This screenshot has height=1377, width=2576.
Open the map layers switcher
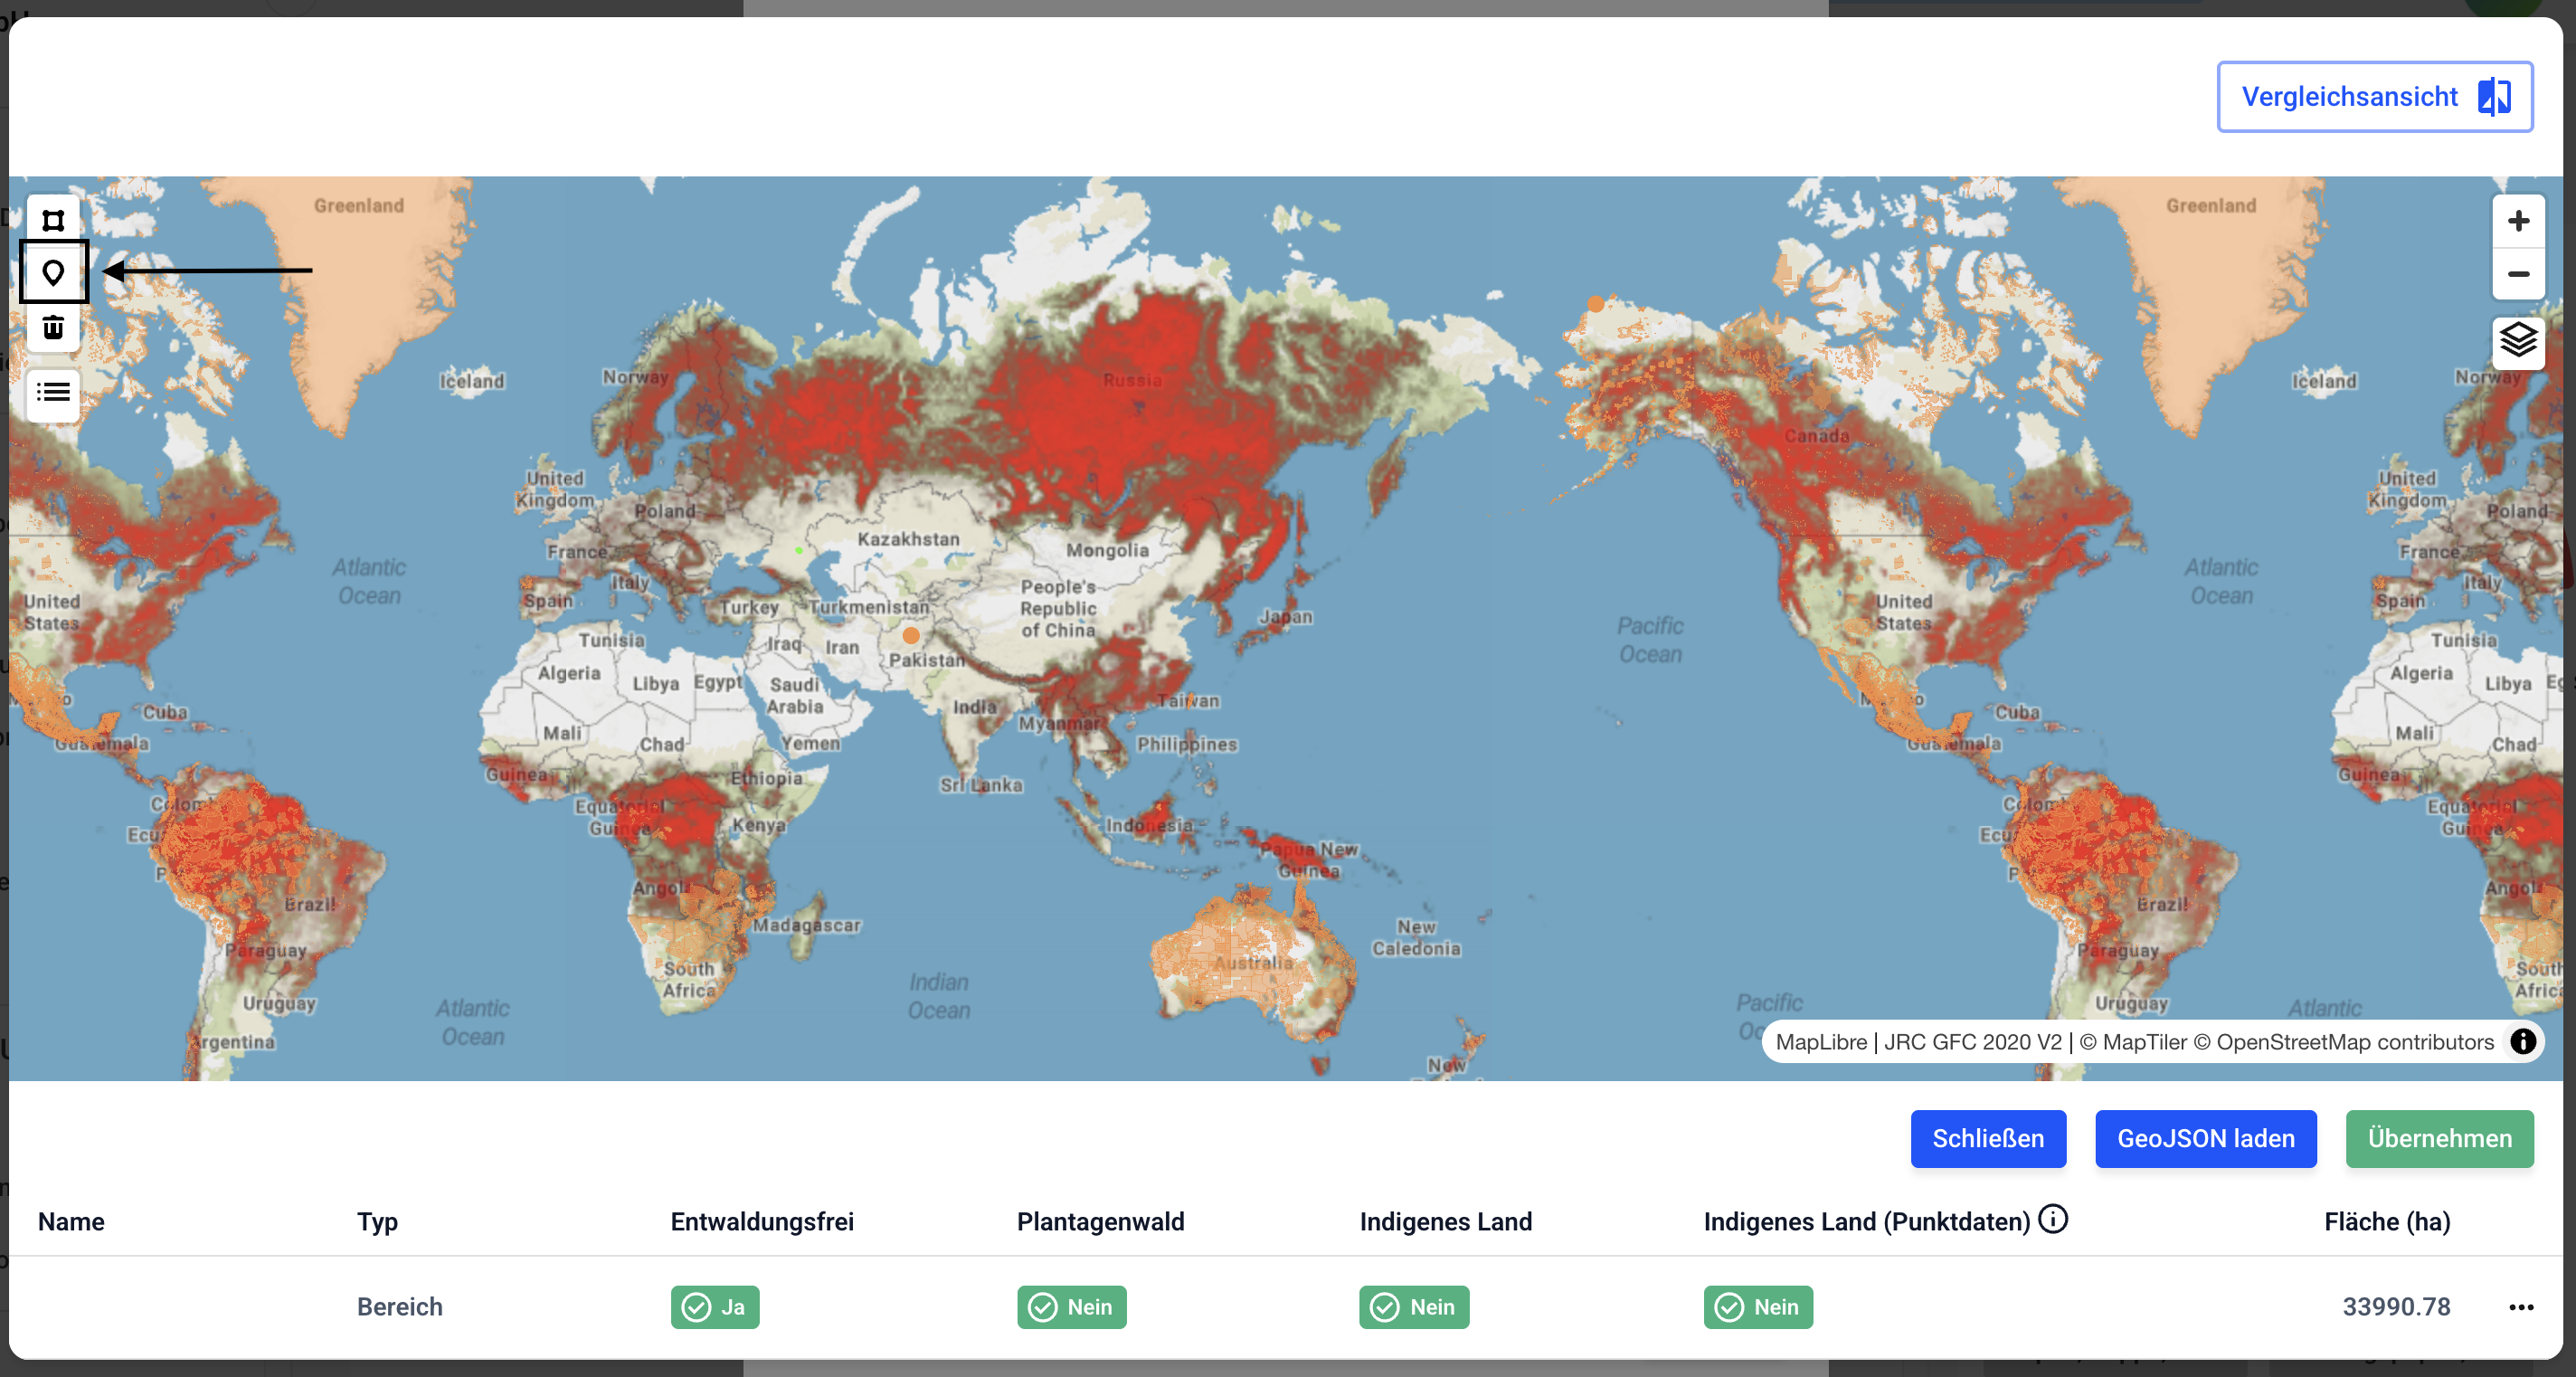tap(2518, 341)
